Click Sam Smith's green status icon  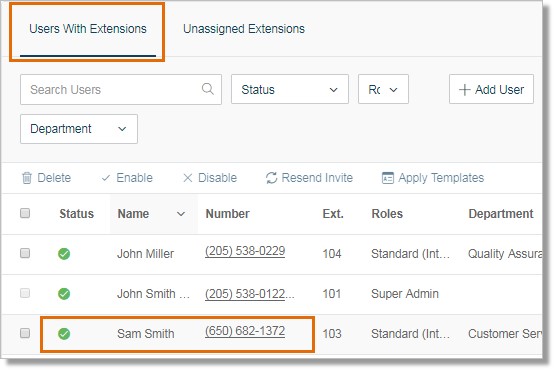[64, 333]
